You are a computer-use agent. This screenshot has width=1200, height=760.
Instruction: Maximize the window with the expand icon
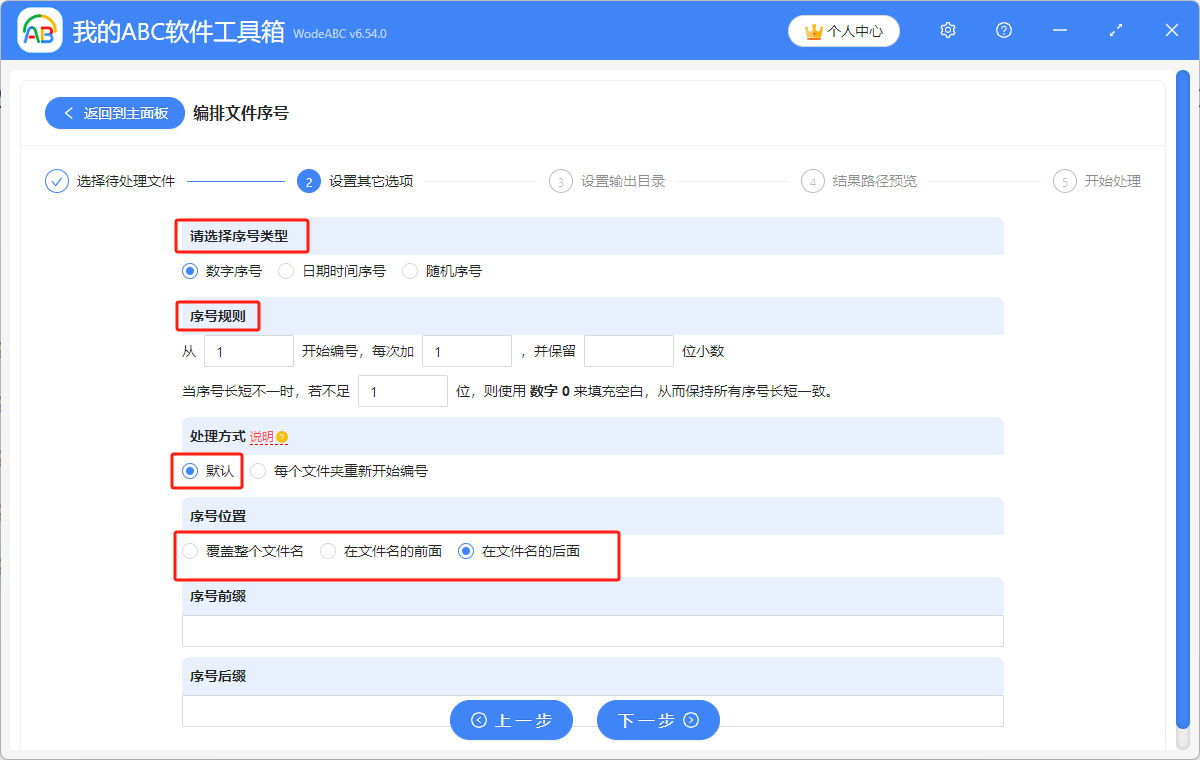1116,31
